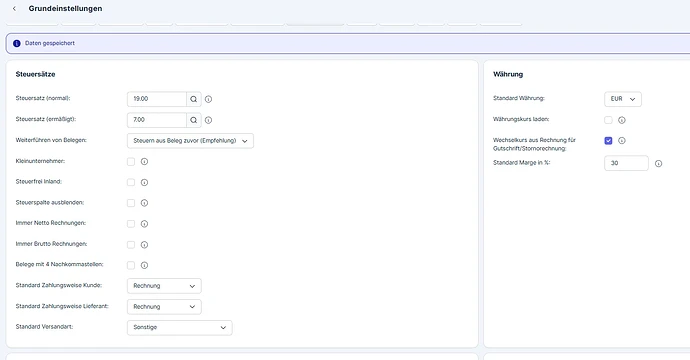Click the Währung section heading
The image size is (690, 360).
point(508,74)
